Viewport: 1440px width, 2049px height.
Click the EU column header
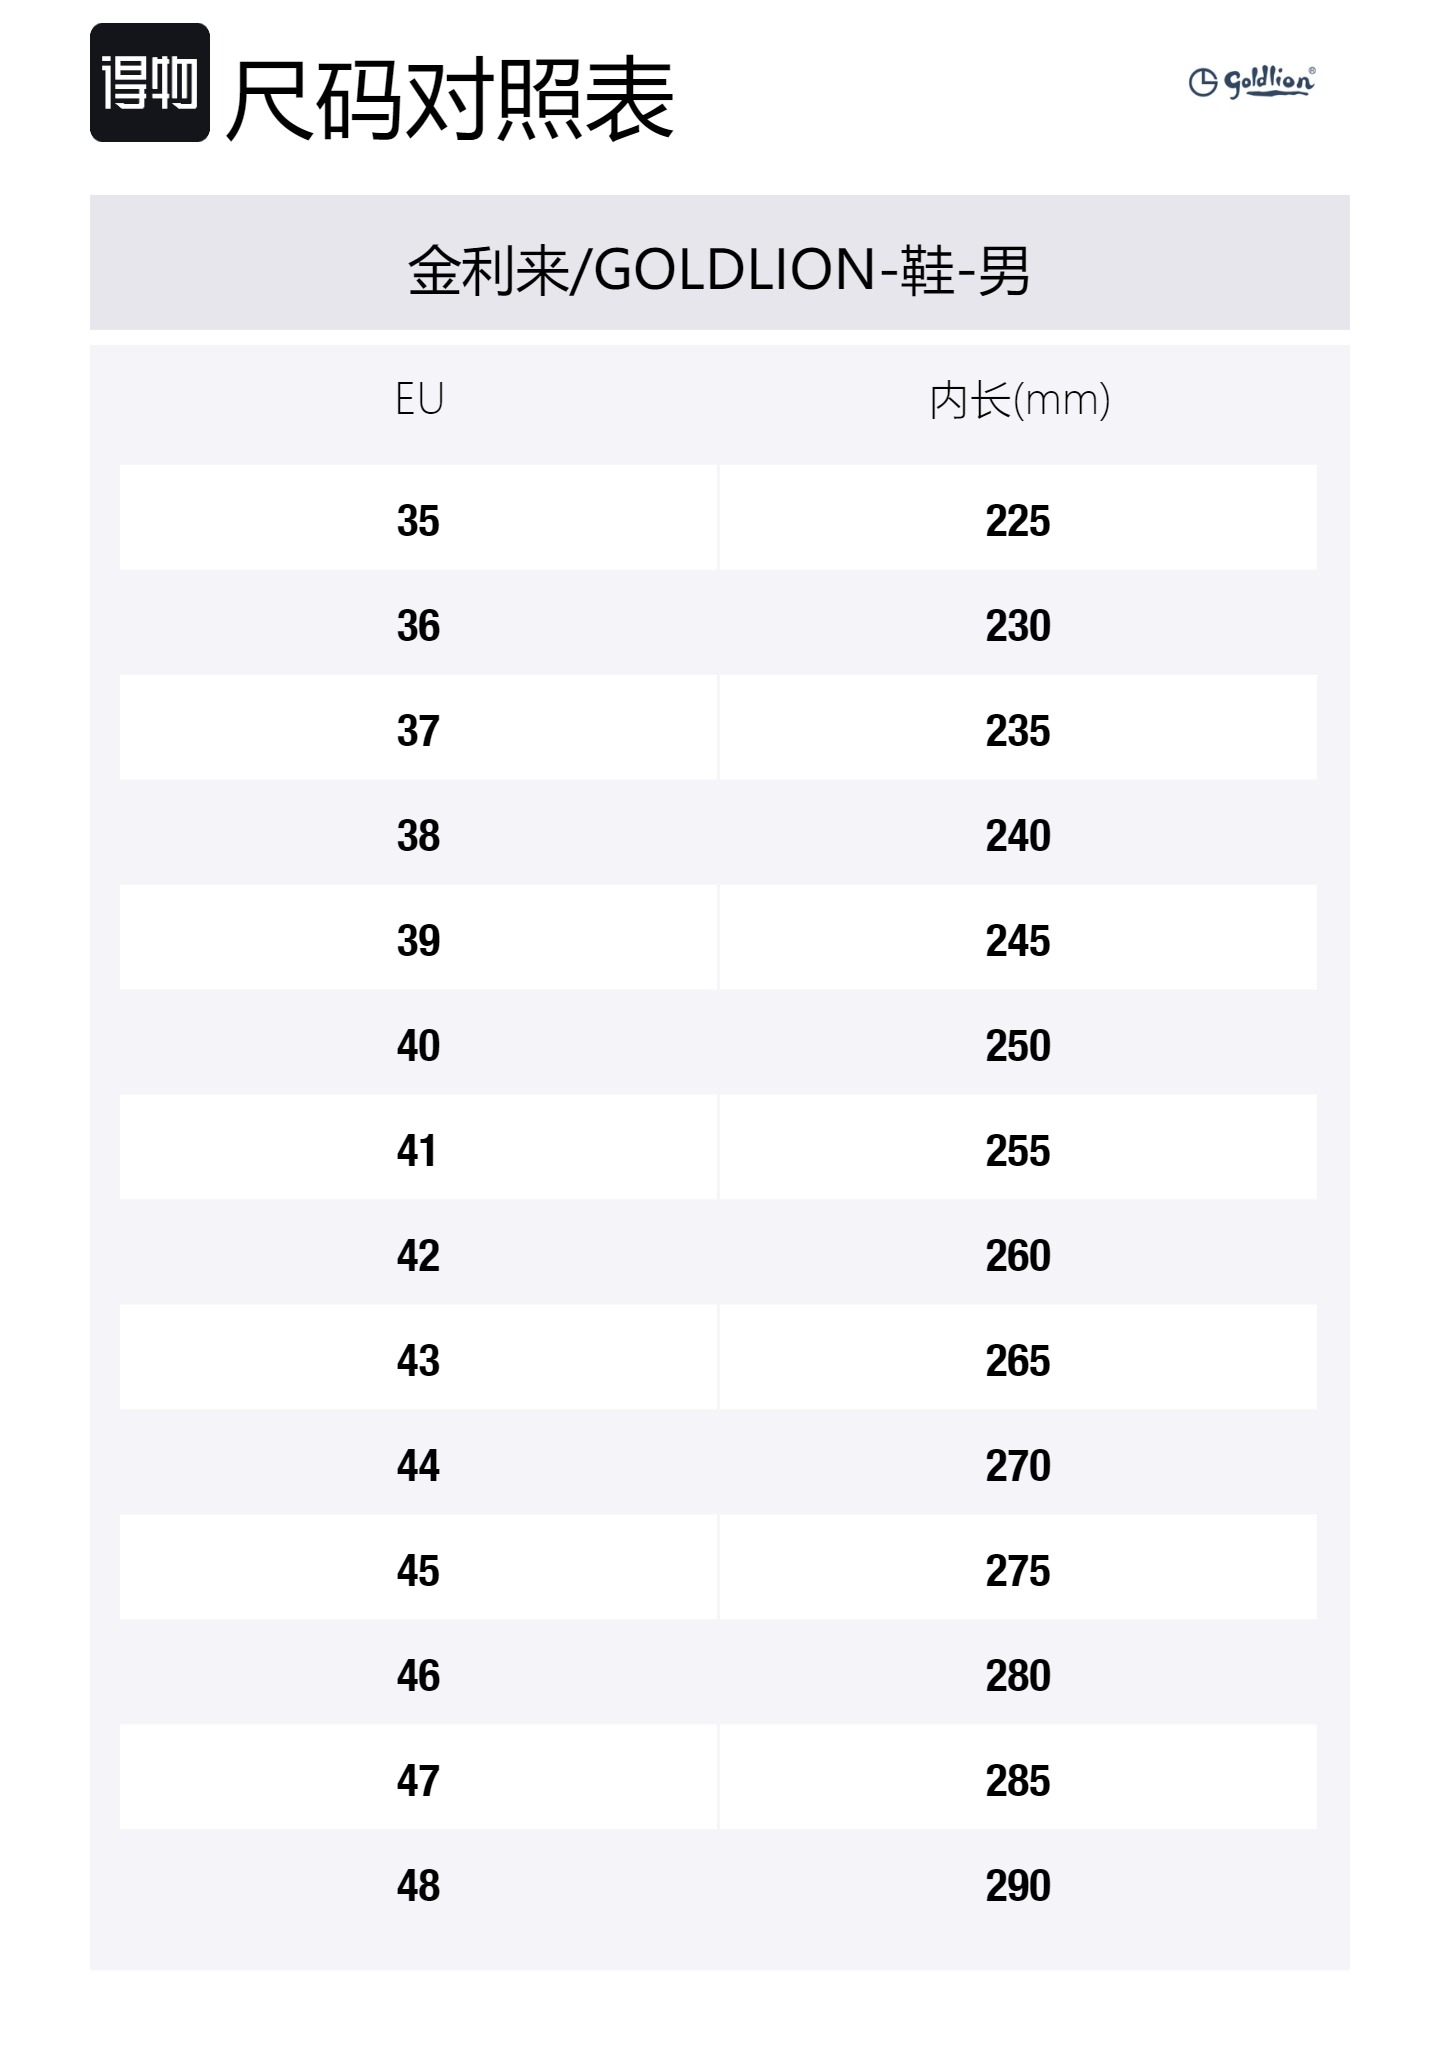419,400
